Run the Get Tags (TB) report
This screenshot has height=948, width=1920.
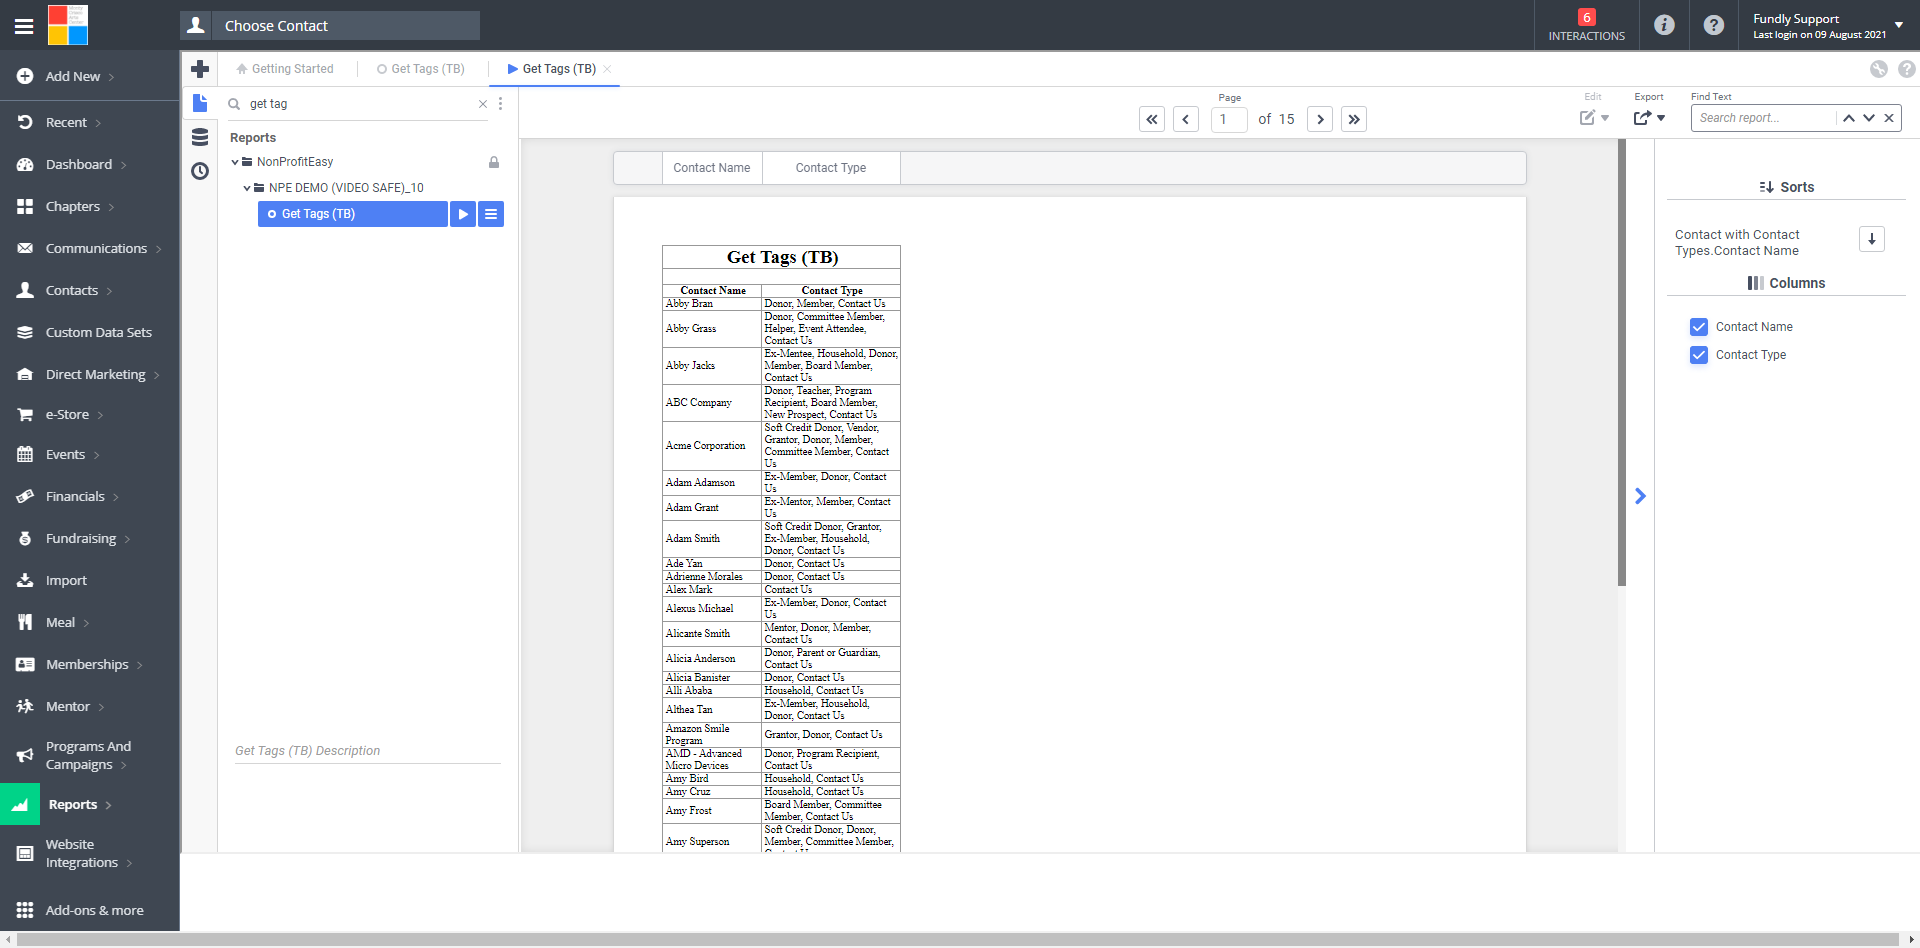(x=463, y=214)
